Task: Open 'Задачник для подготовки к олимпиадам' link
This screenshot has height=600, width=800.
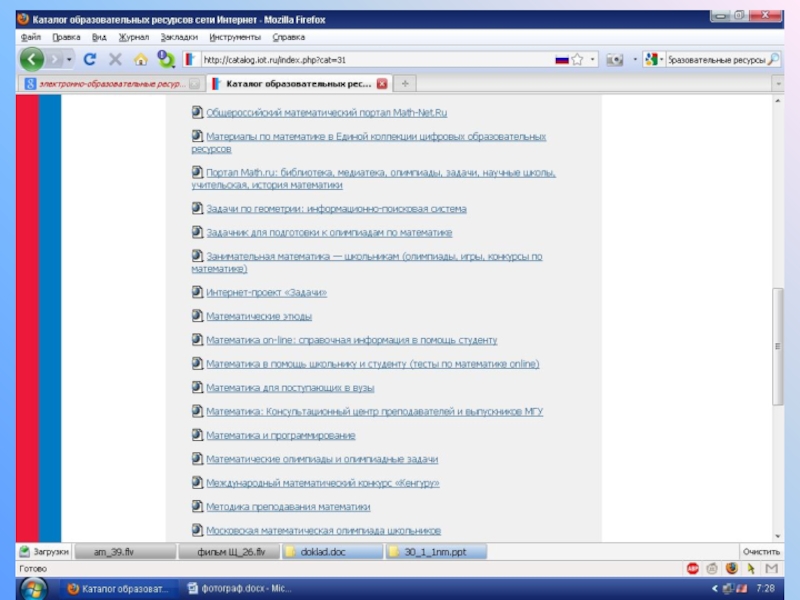Action: pyautogui.click(x=329, y=233)
